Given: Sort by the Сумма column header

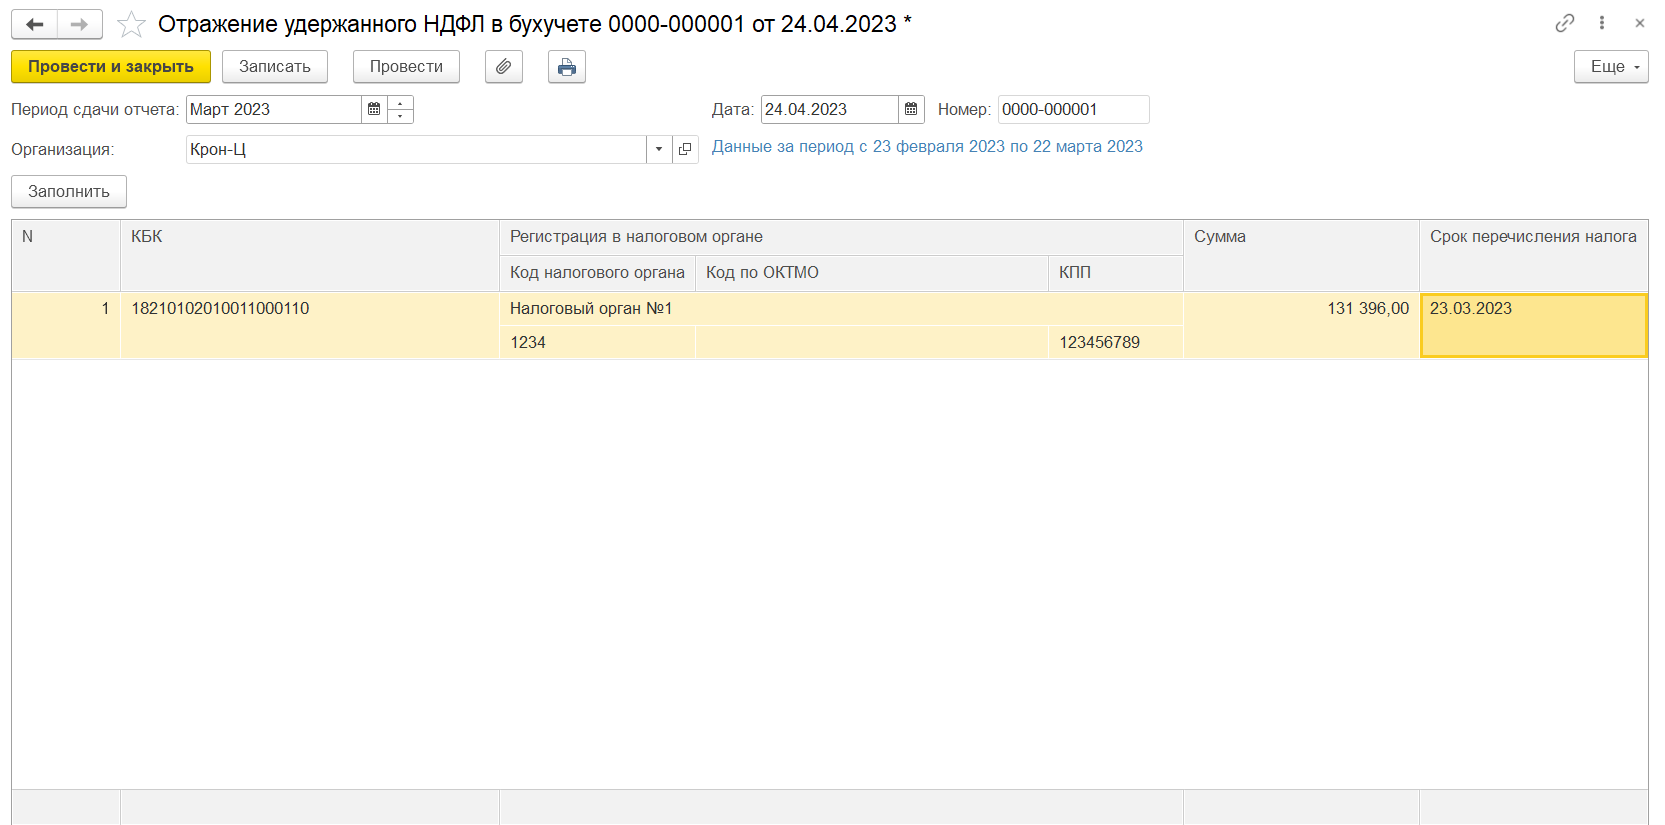Looking at the screenshot, I should (1301, 255).
